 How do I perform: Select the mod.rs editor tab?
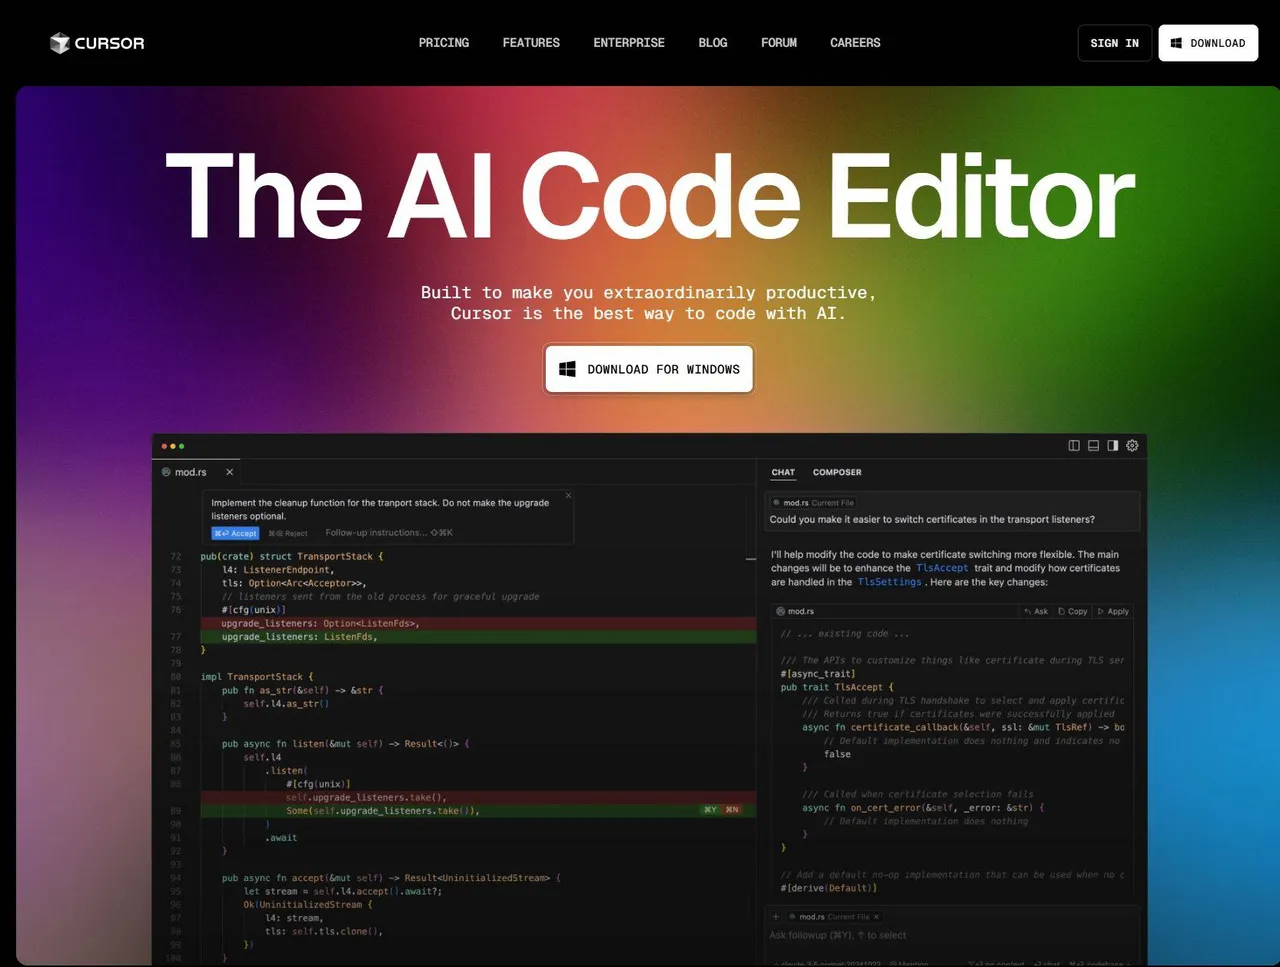click(198, 472)
